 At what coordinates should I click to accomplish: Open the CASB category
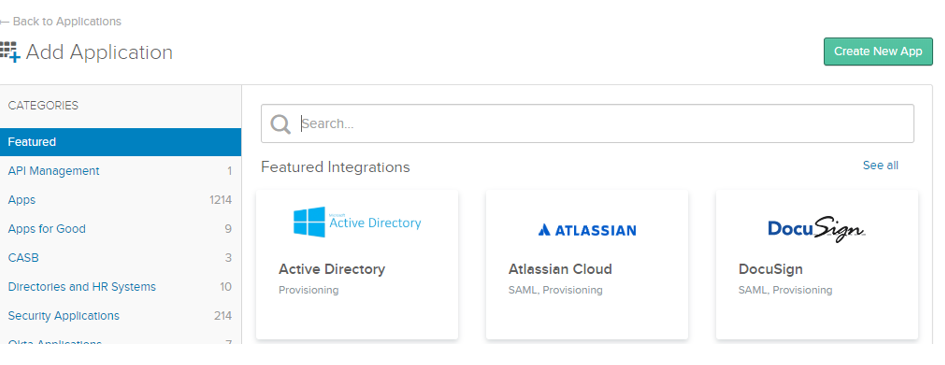click(23, 258)
